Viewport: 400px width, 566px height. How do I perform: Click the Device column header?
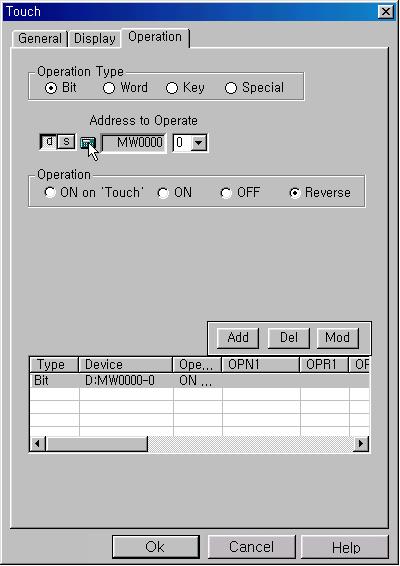126,365
